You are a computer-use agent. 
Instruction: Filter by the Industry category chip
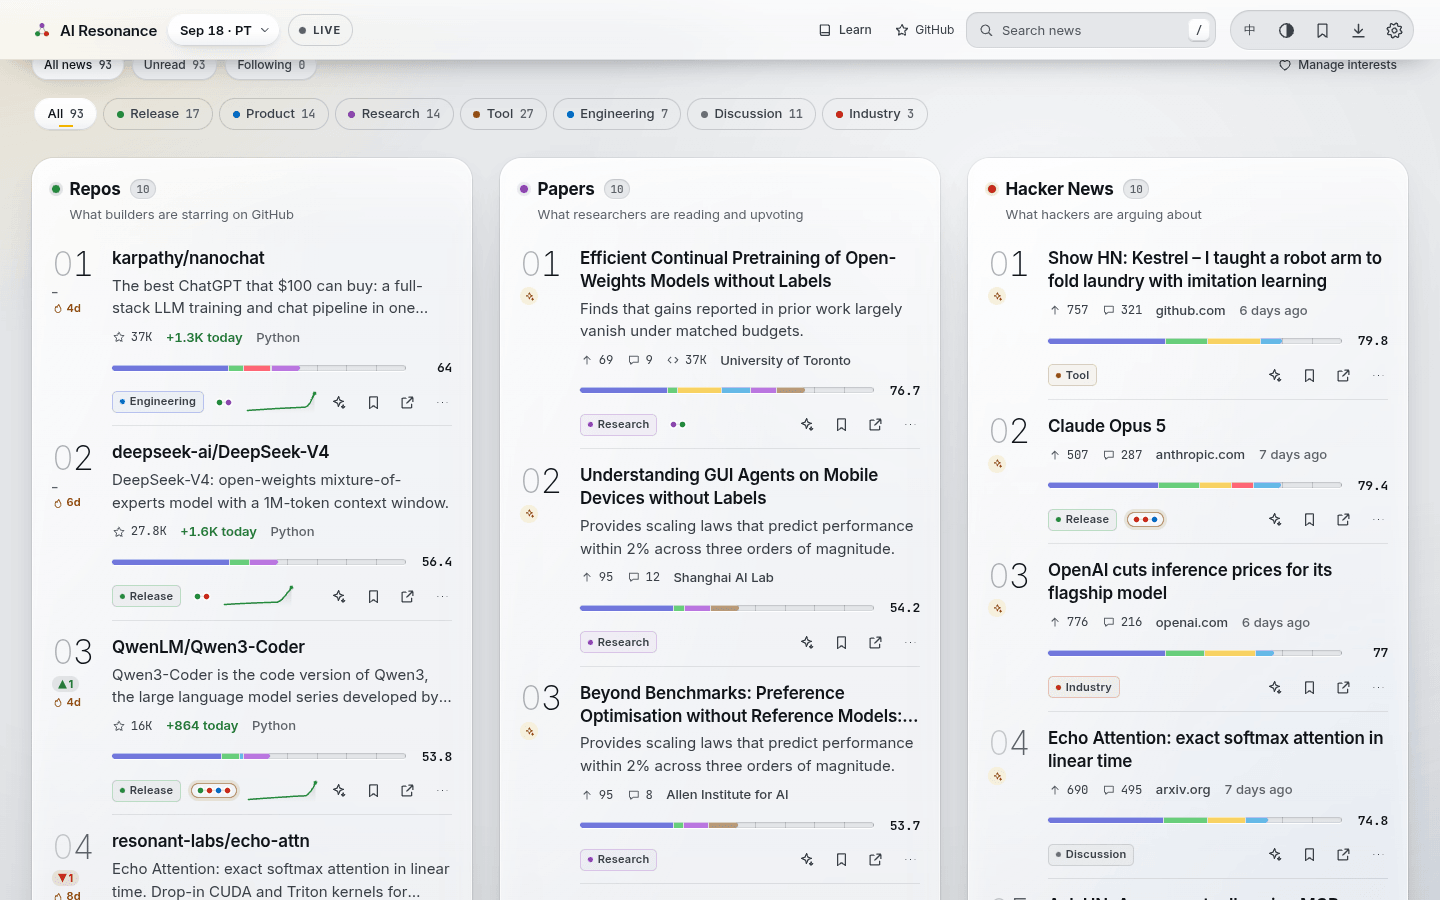coord(875,114)
